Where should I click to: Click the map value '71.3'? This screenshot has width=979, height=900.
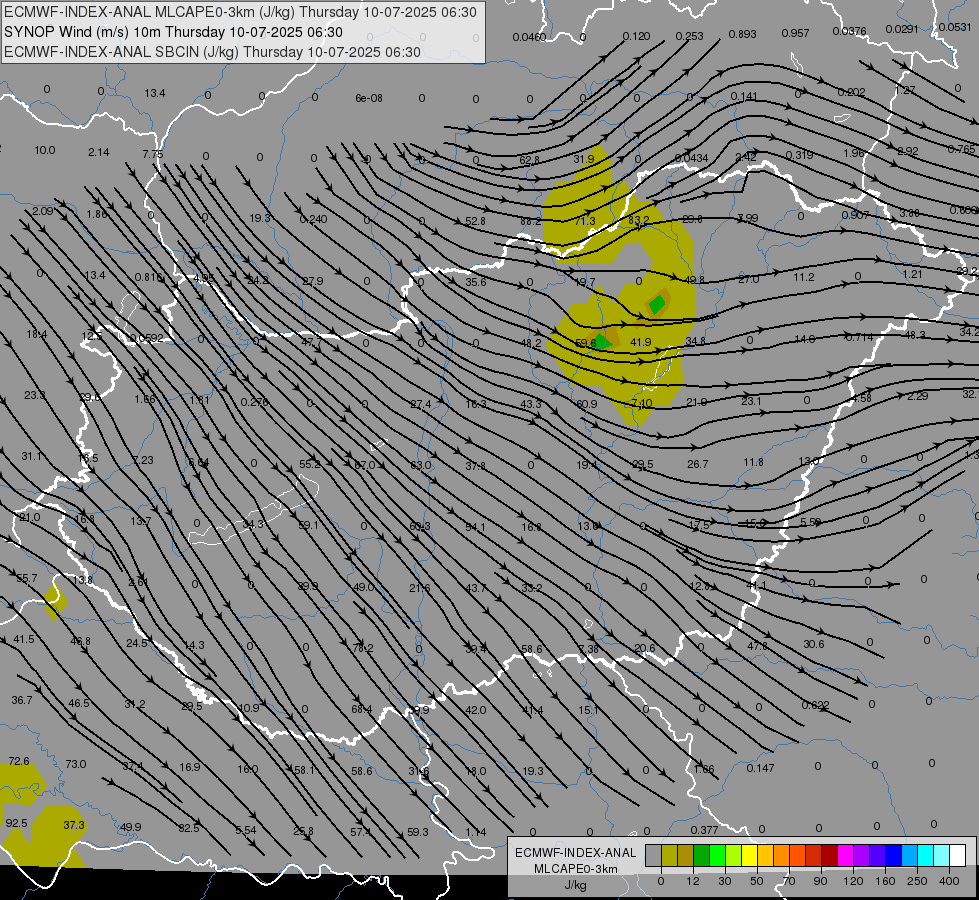[585, 221]
